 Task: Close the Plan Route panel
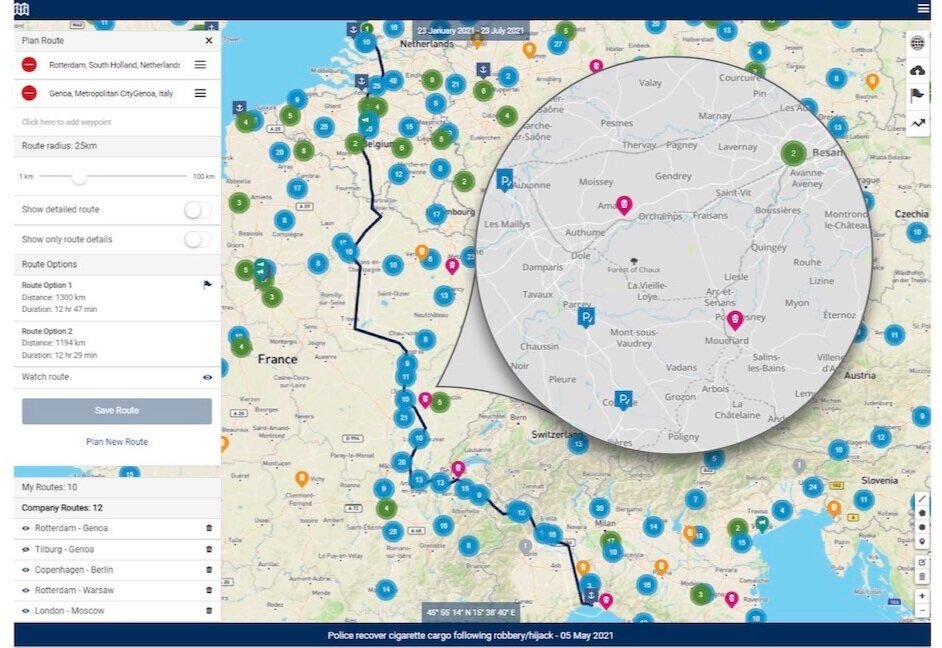pos(208,40)
